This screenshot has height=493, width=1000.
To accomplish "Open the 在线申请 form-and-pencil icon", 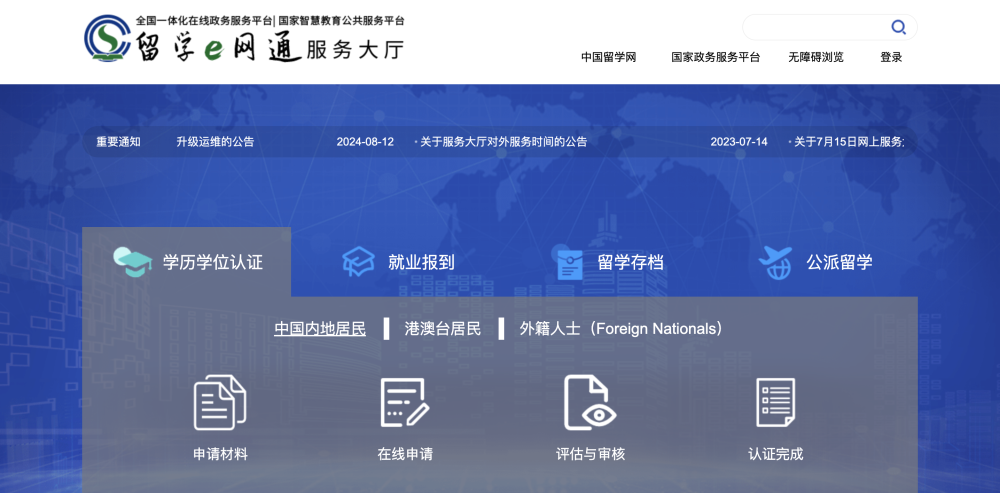I will 405,402.
